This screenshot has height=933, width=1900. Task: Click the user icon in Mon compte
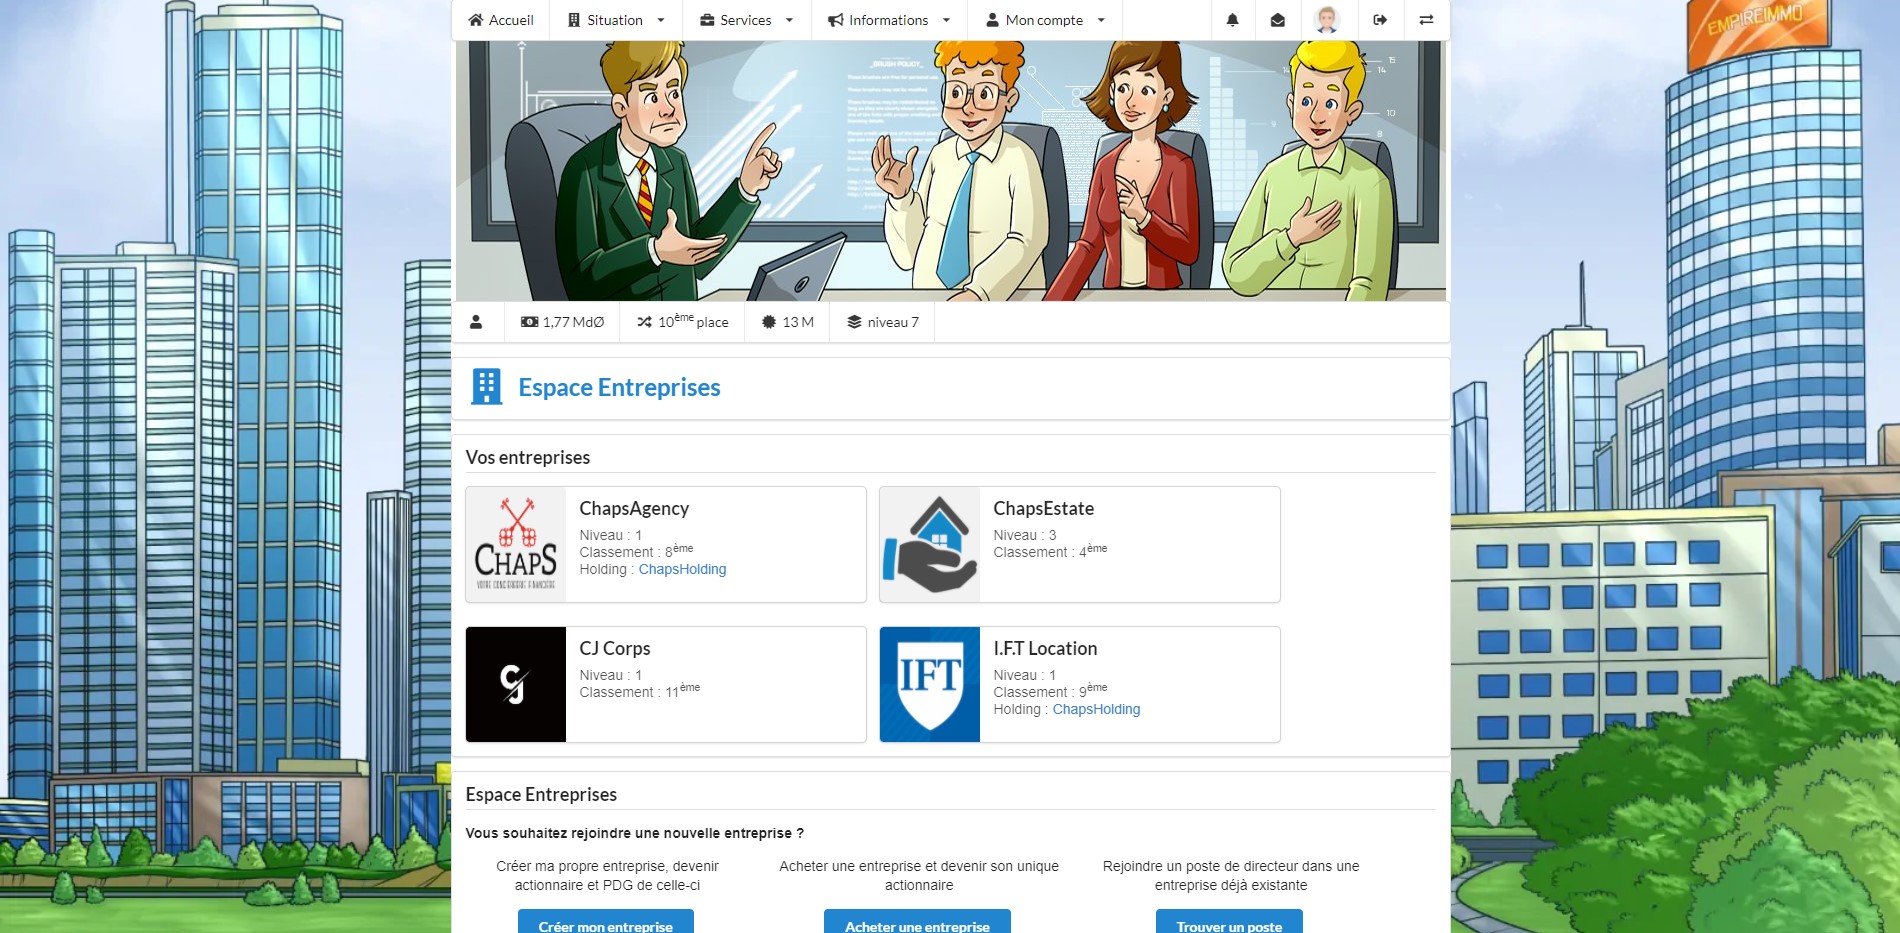coord(993,20)
